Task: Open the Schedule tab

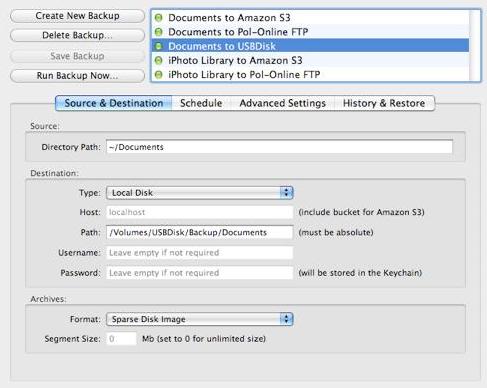Action: (201, 103)
